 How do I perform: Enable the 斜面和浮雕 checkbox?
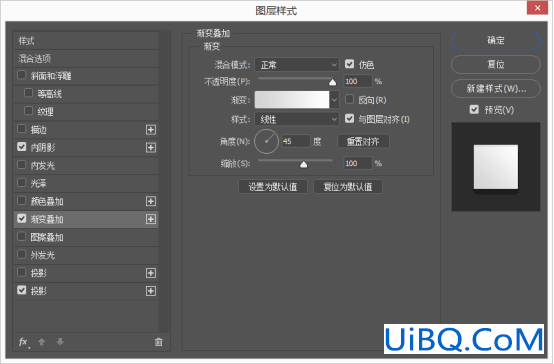(x=22, y=75)
